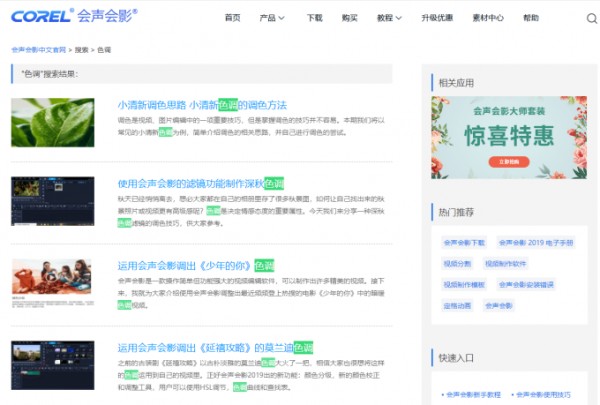The image size is (600, 405).
Task: Click the 惊喜特惠 promotional banner
Action: click(509, 137)
